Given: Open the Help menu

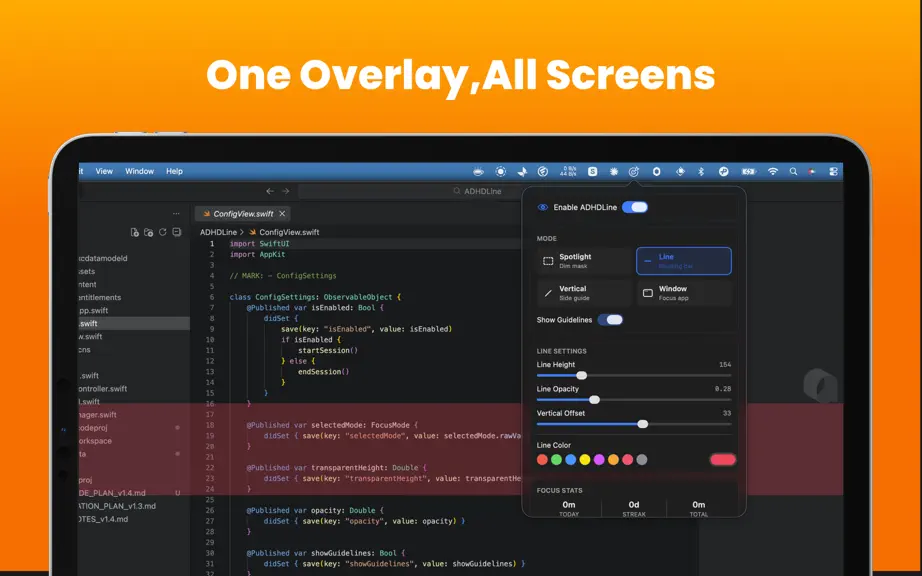Looking at the screenshot, I should 174,171.
